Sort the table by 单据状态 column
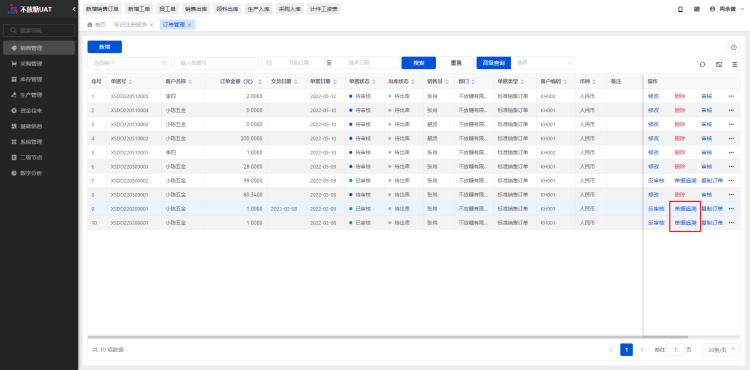This screenshot has width=750, height=370. point(375,82)
